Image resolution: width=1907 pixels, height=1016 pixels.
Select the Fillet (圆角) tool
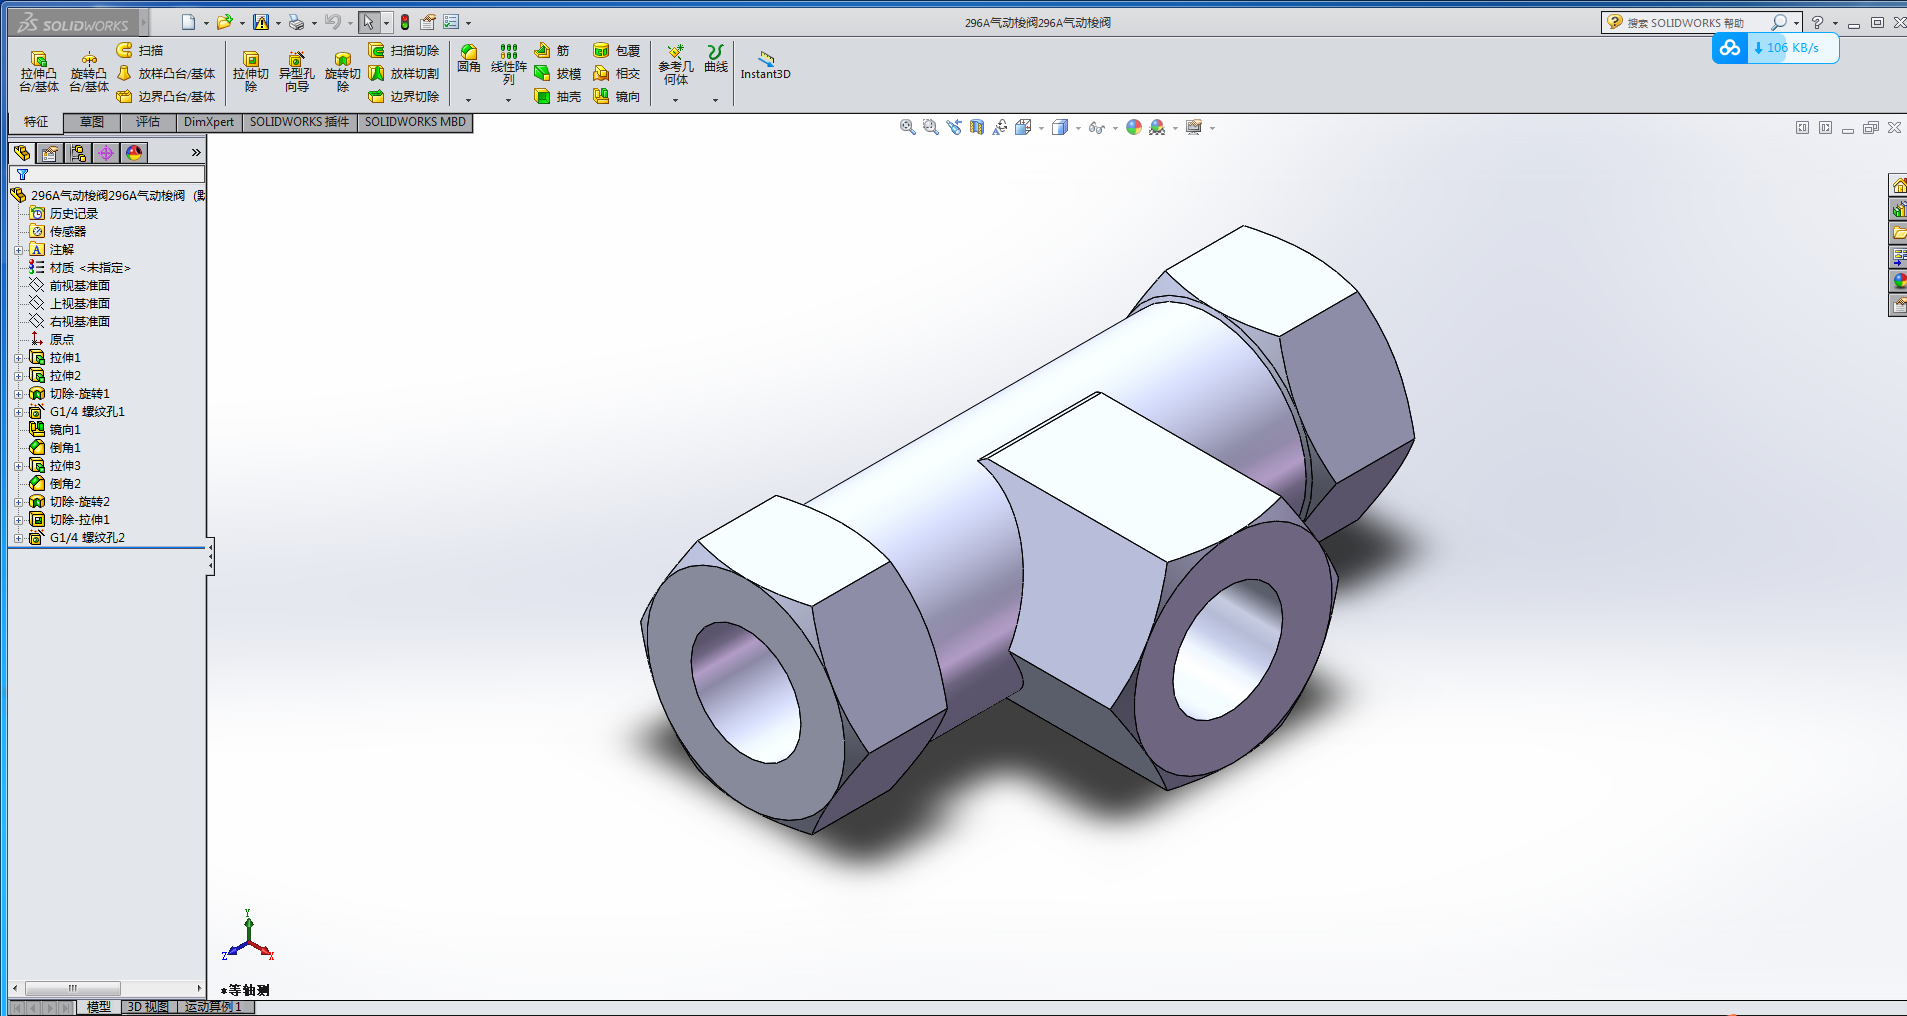pos(469,59)
